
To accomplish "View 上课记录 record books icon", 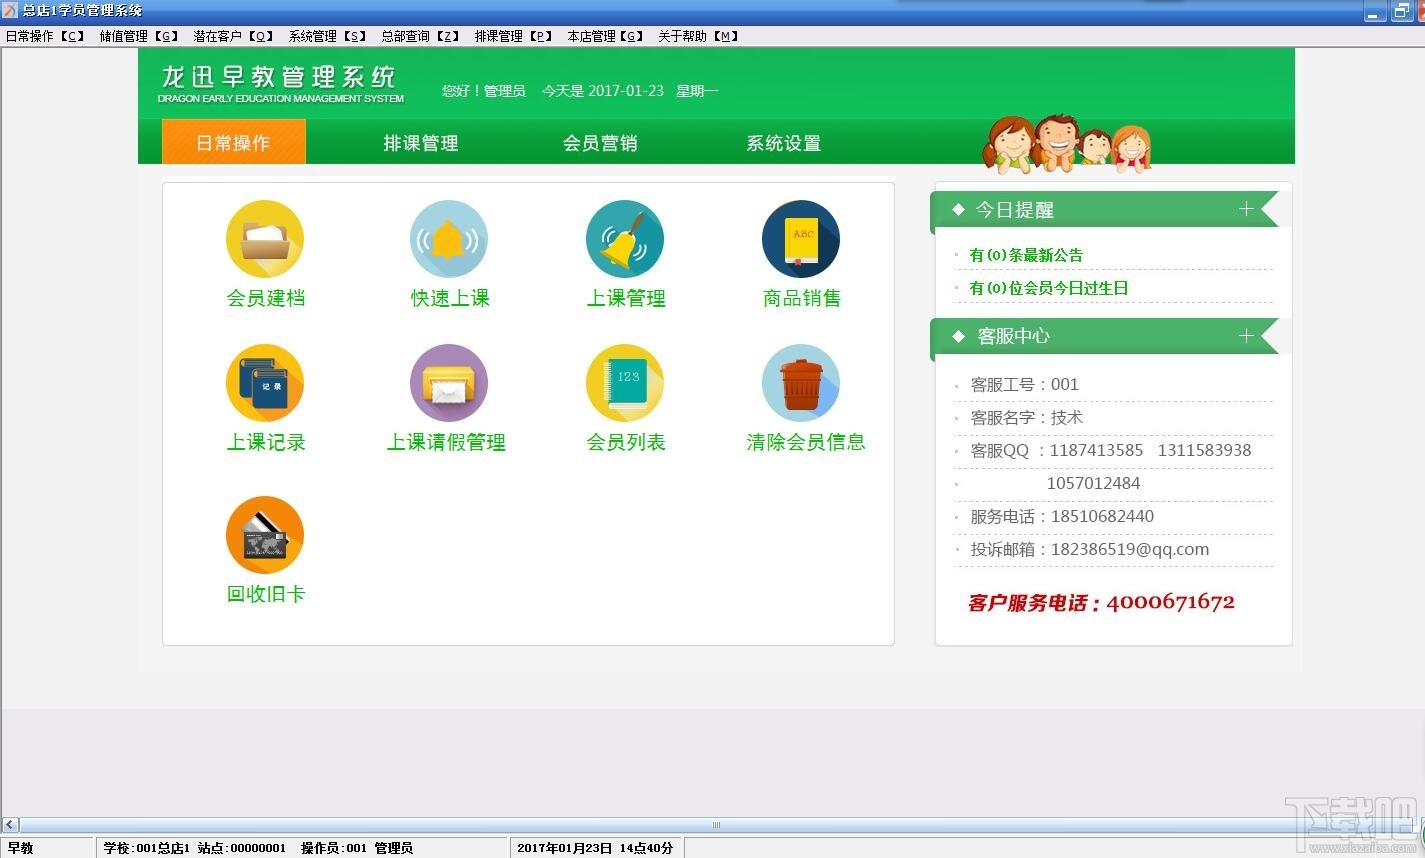I will tap(265, 383).
